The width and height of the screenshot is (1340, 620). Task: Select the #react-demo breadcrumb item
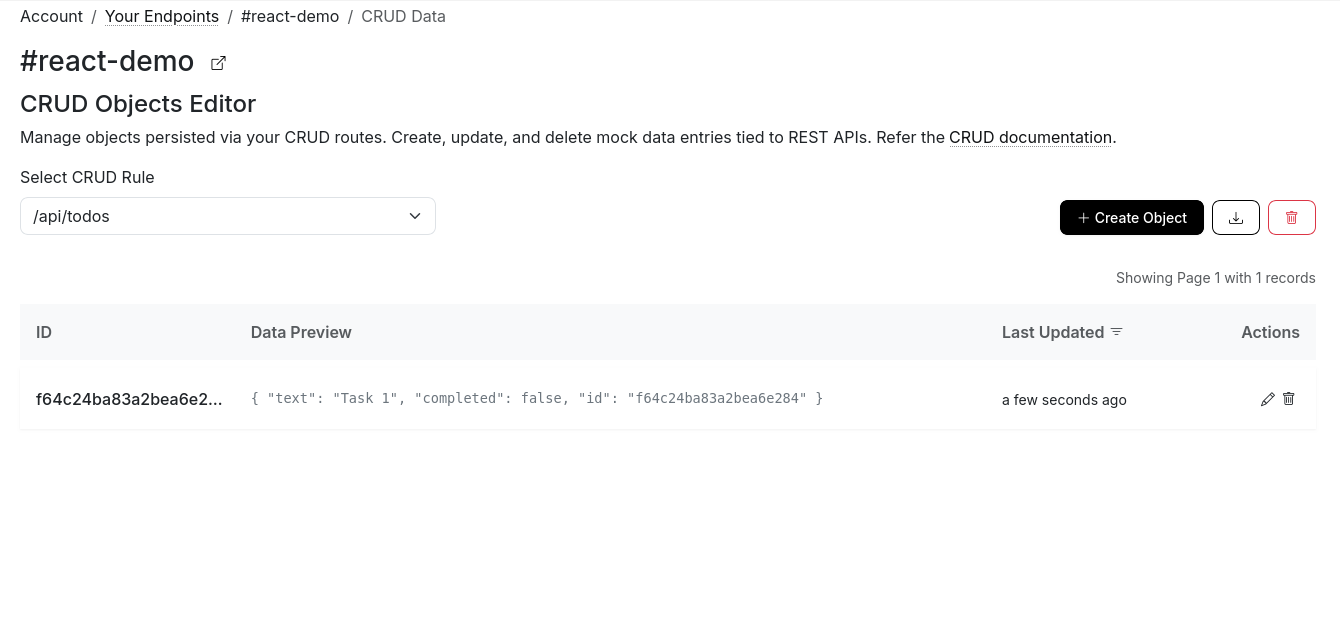[289, 16]
